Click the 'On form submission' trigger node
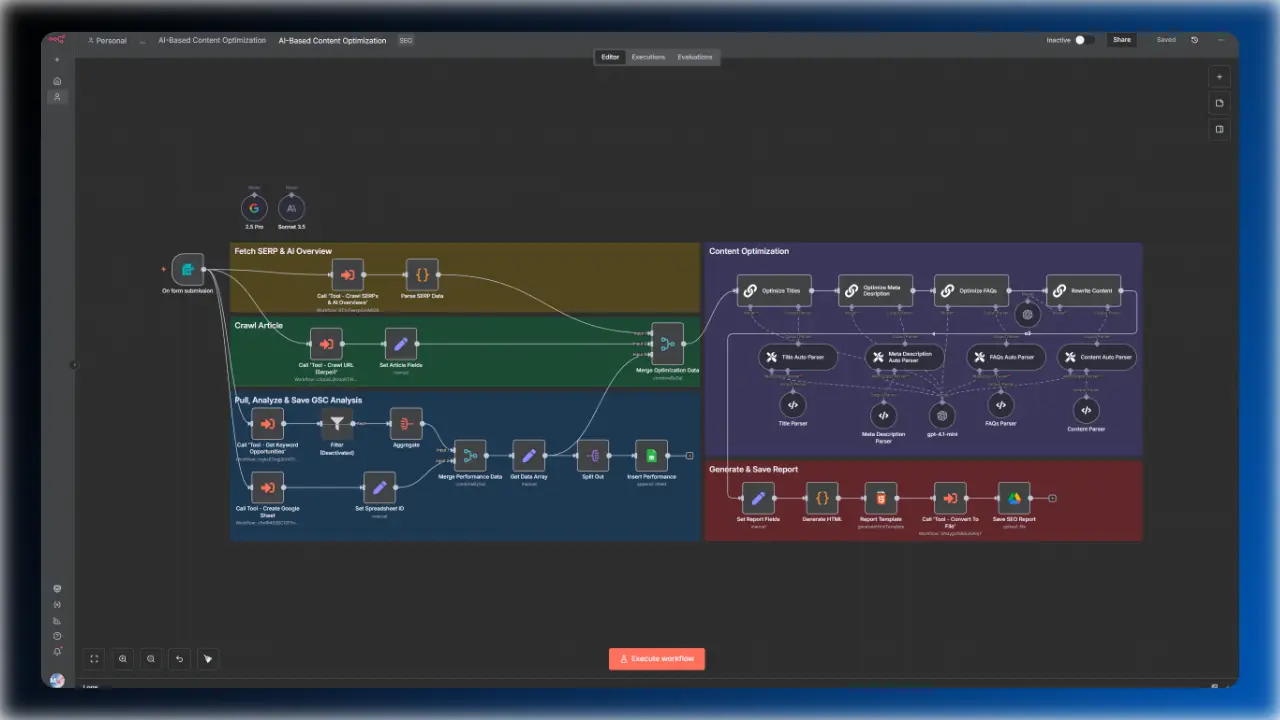 tap(187, 269)
